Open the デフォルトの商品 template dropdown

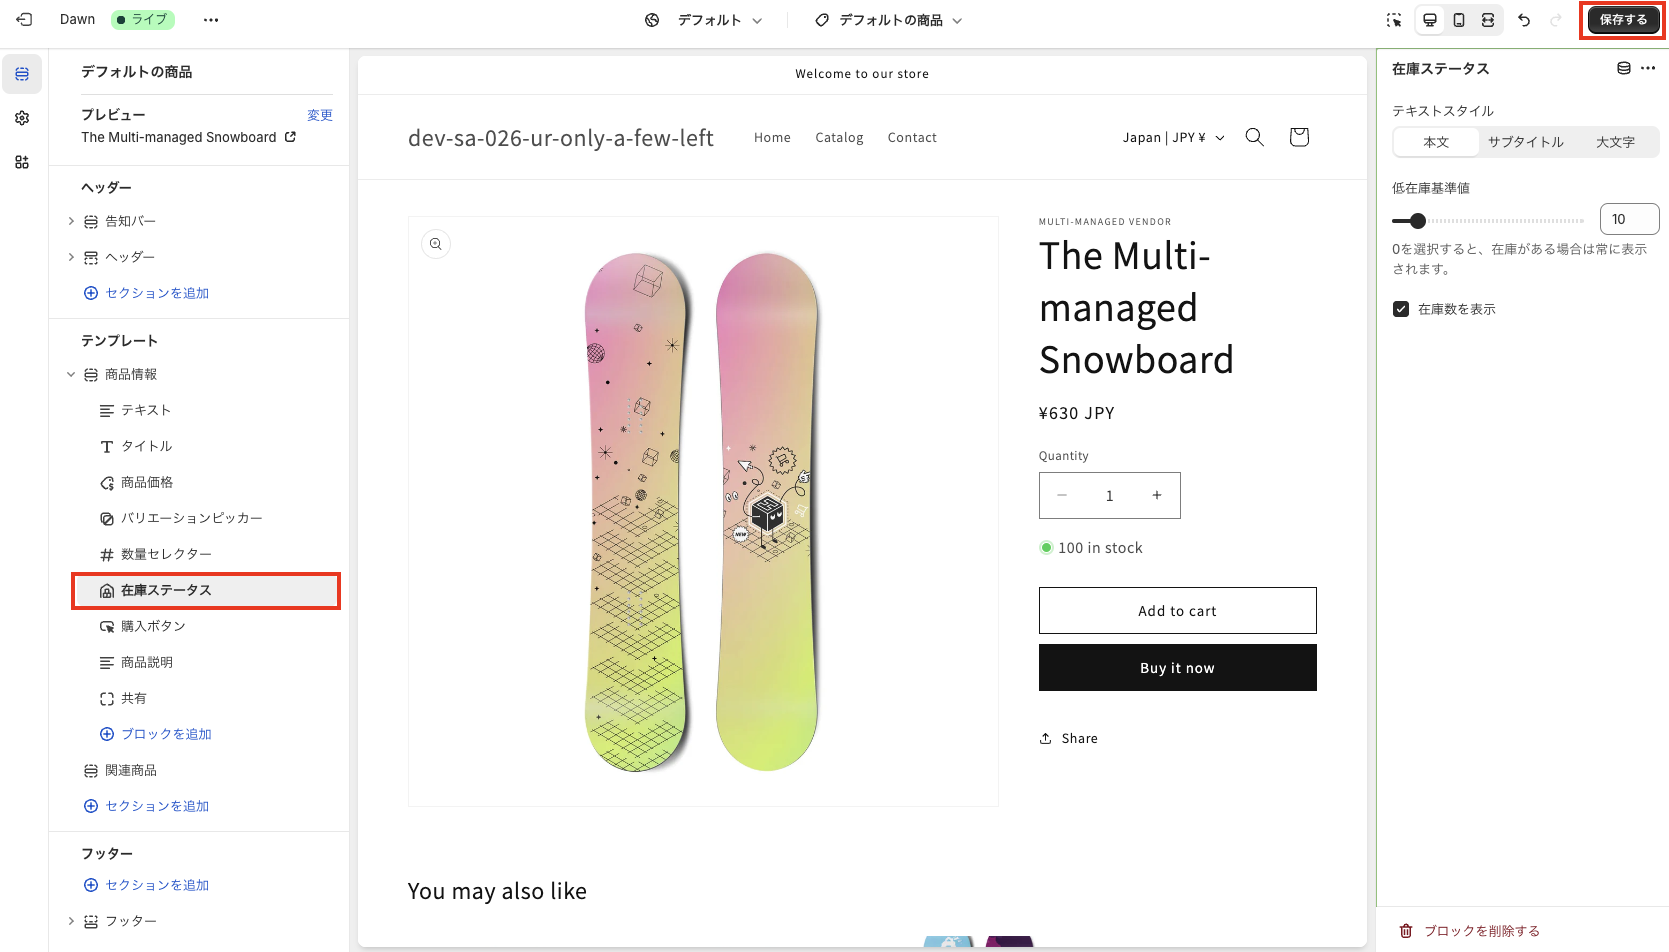889,20
